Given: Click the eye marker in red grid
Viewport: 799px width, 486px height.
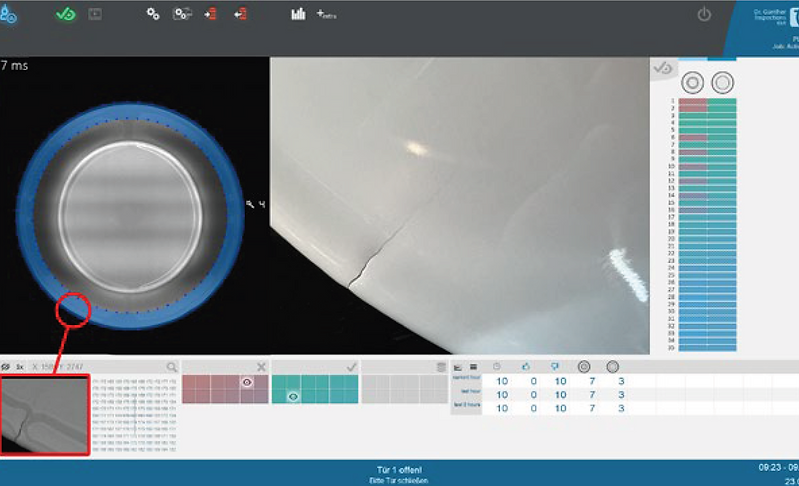Looking at the screenshot, I should tap(247, 382).
